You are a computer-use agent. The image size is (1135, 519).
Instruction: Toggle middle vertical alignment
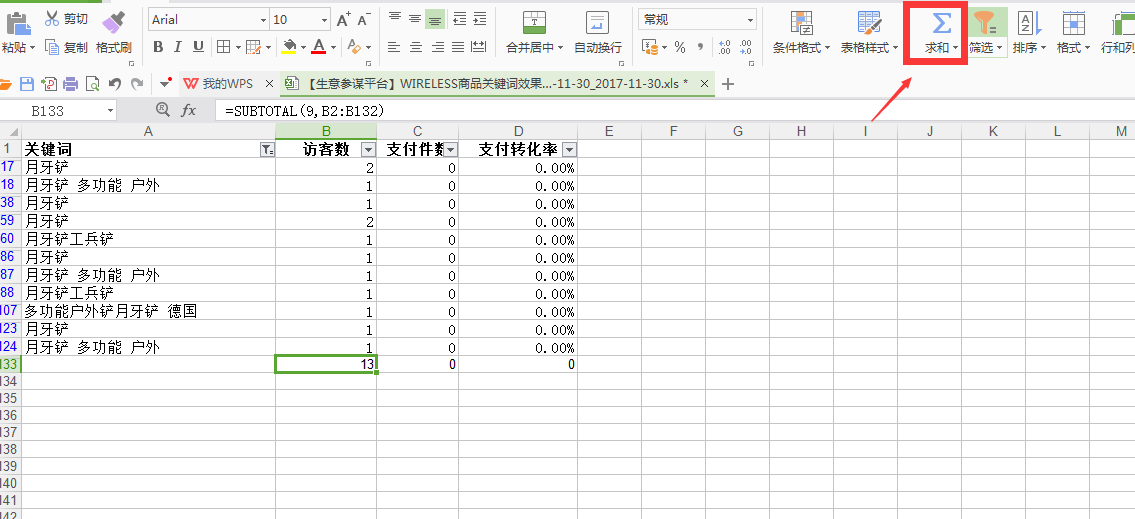point(415,20)
